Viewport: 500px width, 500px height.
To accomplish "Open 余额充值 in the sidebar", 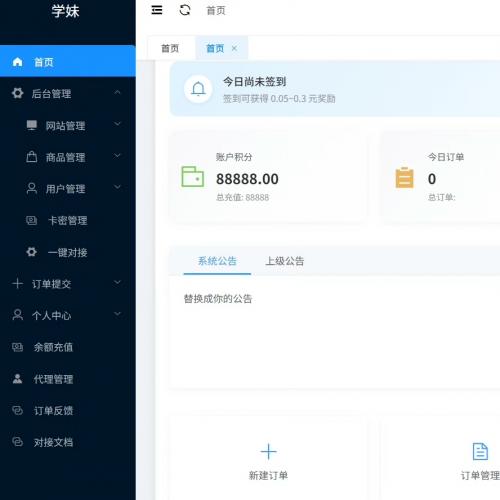I will pos(68,347).
